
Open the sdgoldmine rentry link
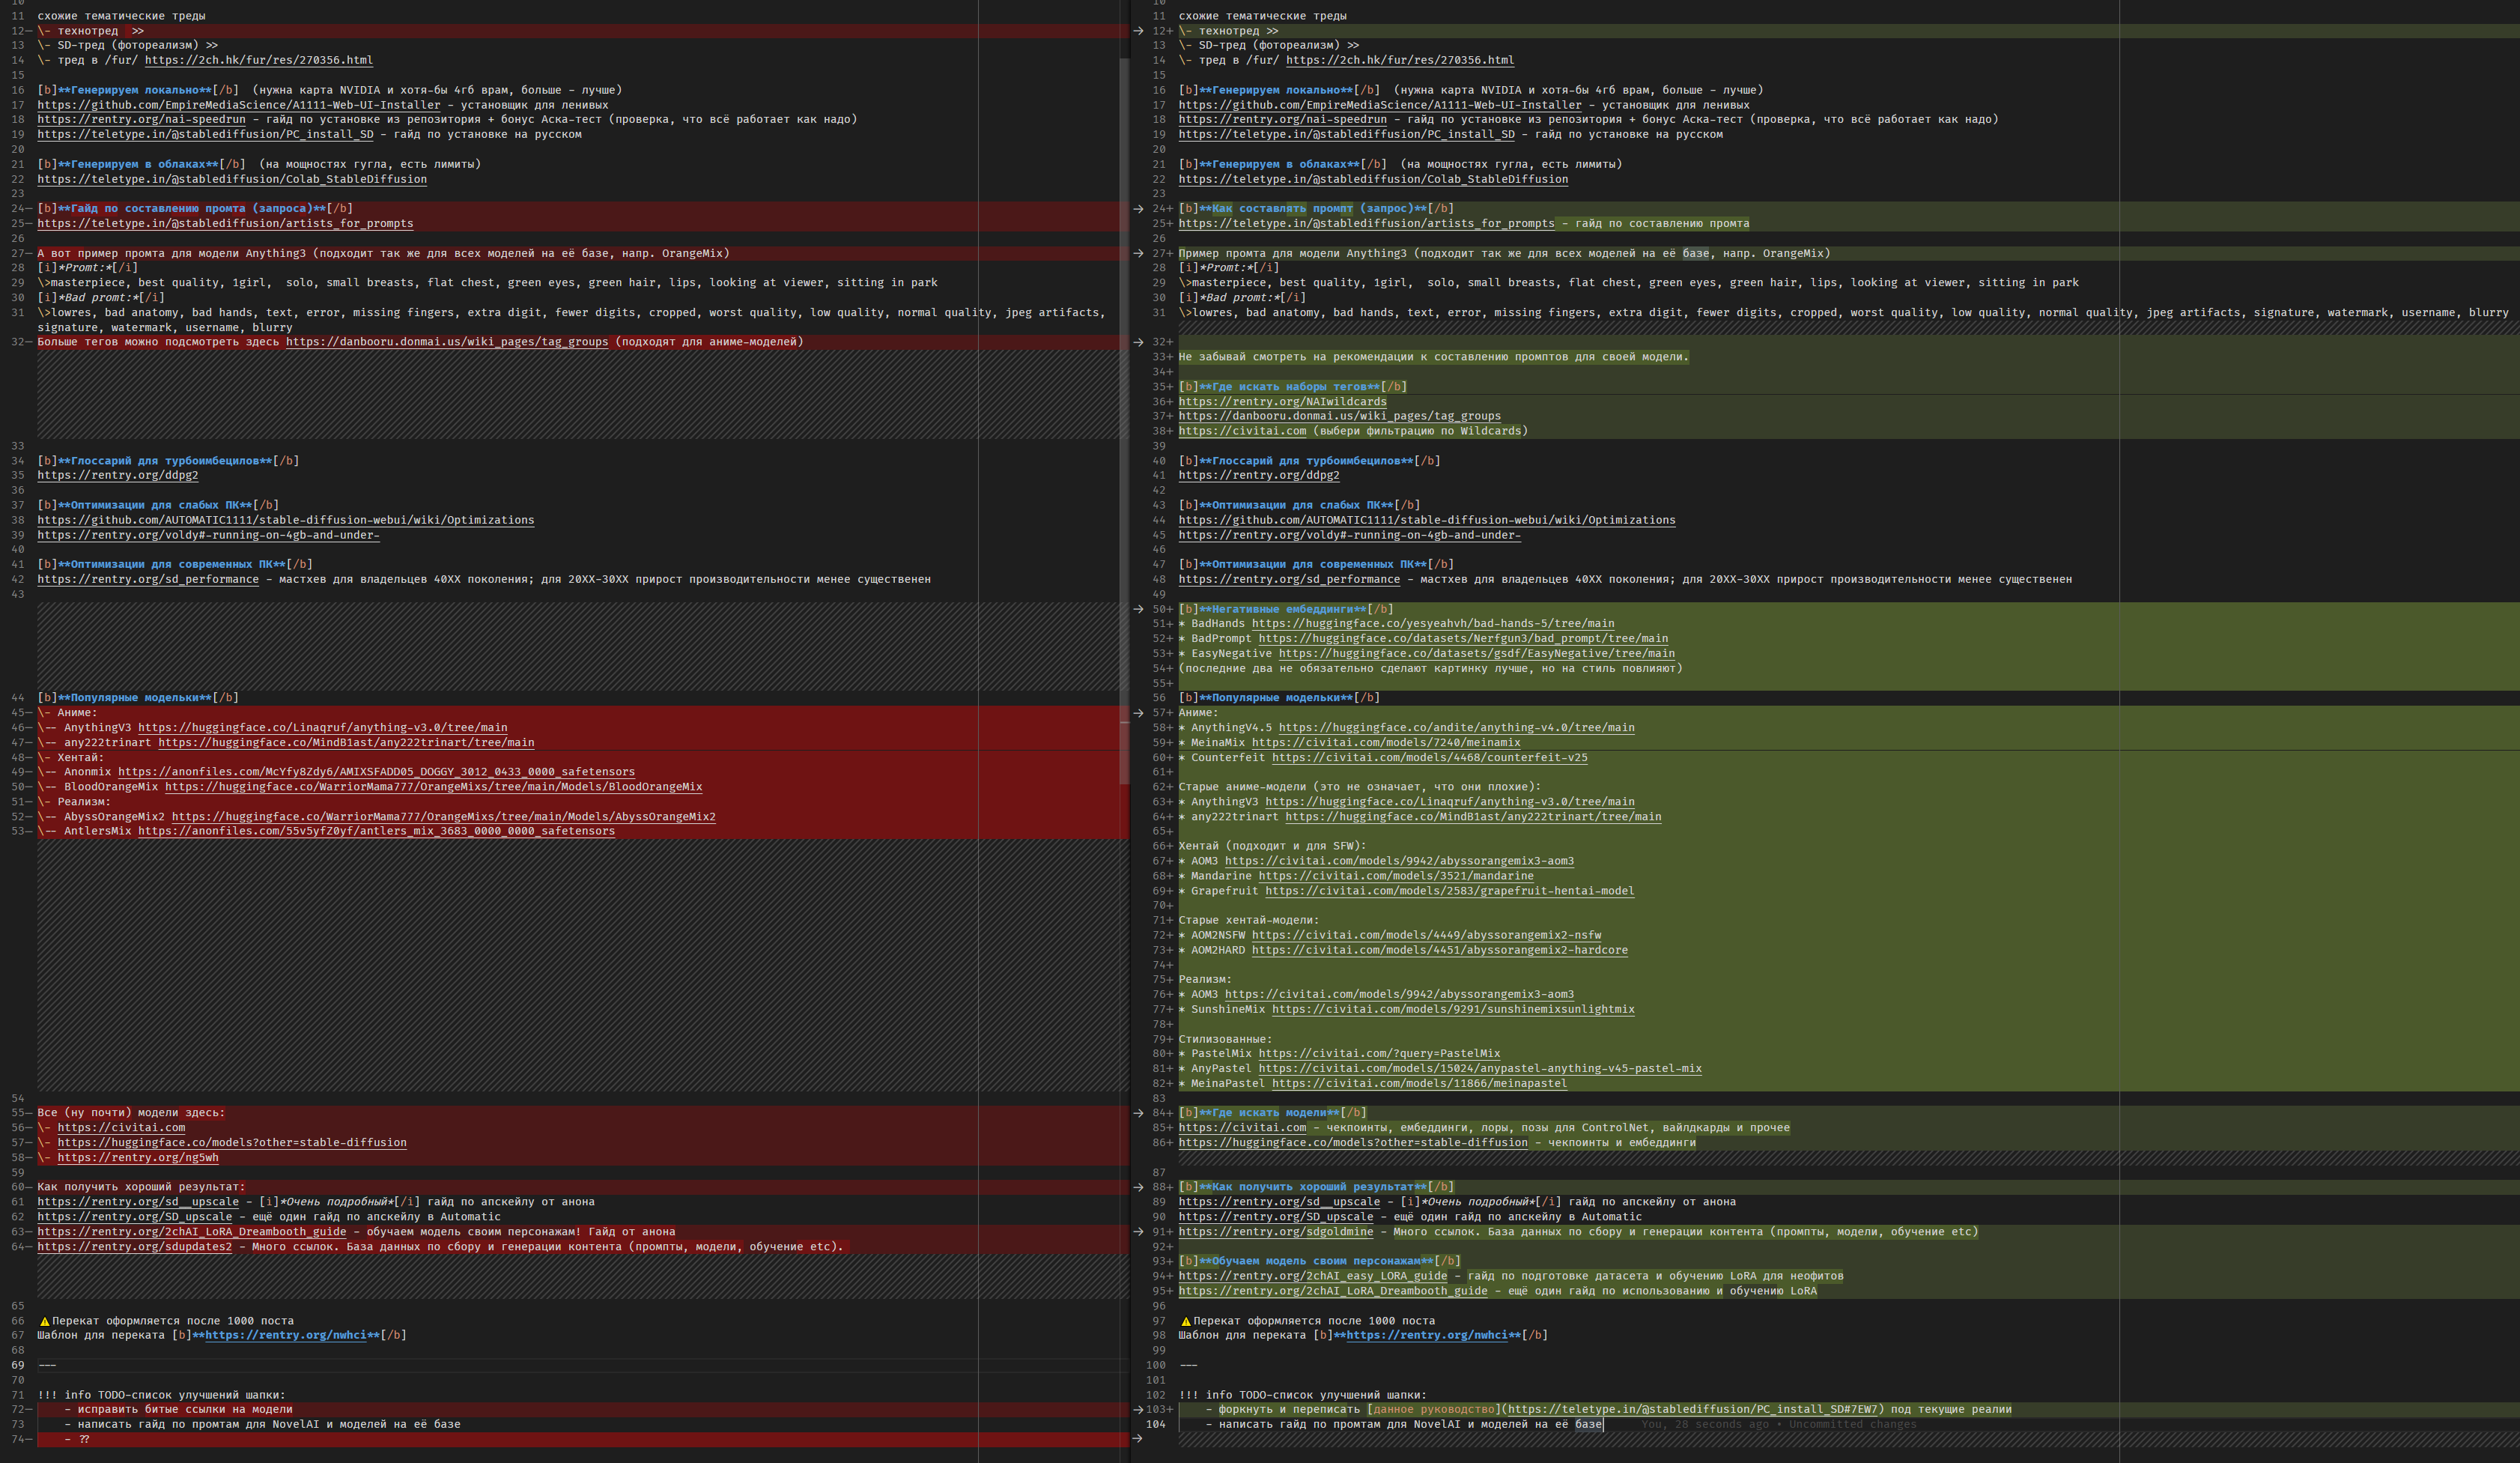point(1275,1232)
